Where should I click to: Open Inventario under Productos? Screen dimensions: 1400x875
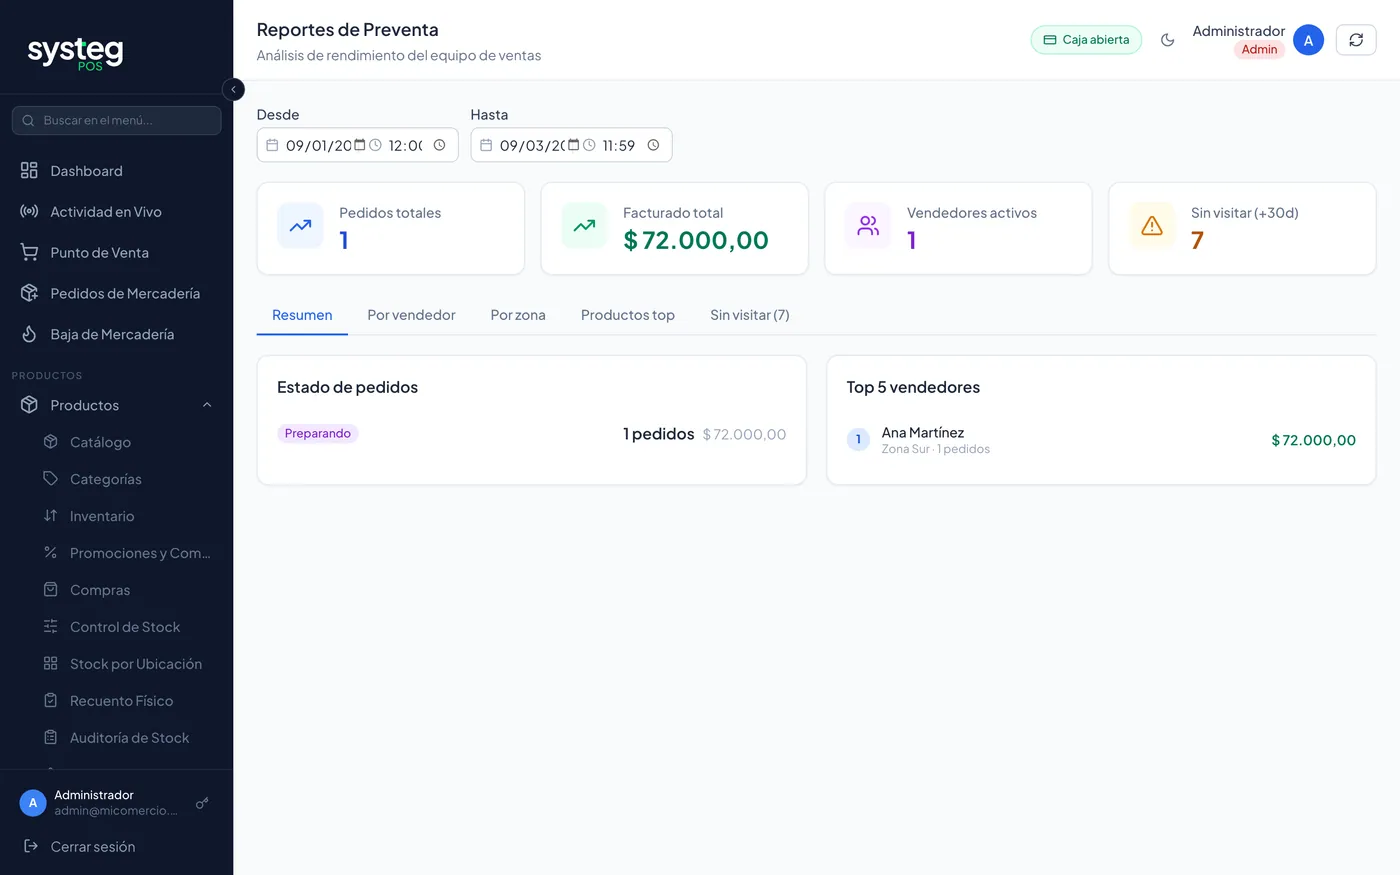click(126, 516)
